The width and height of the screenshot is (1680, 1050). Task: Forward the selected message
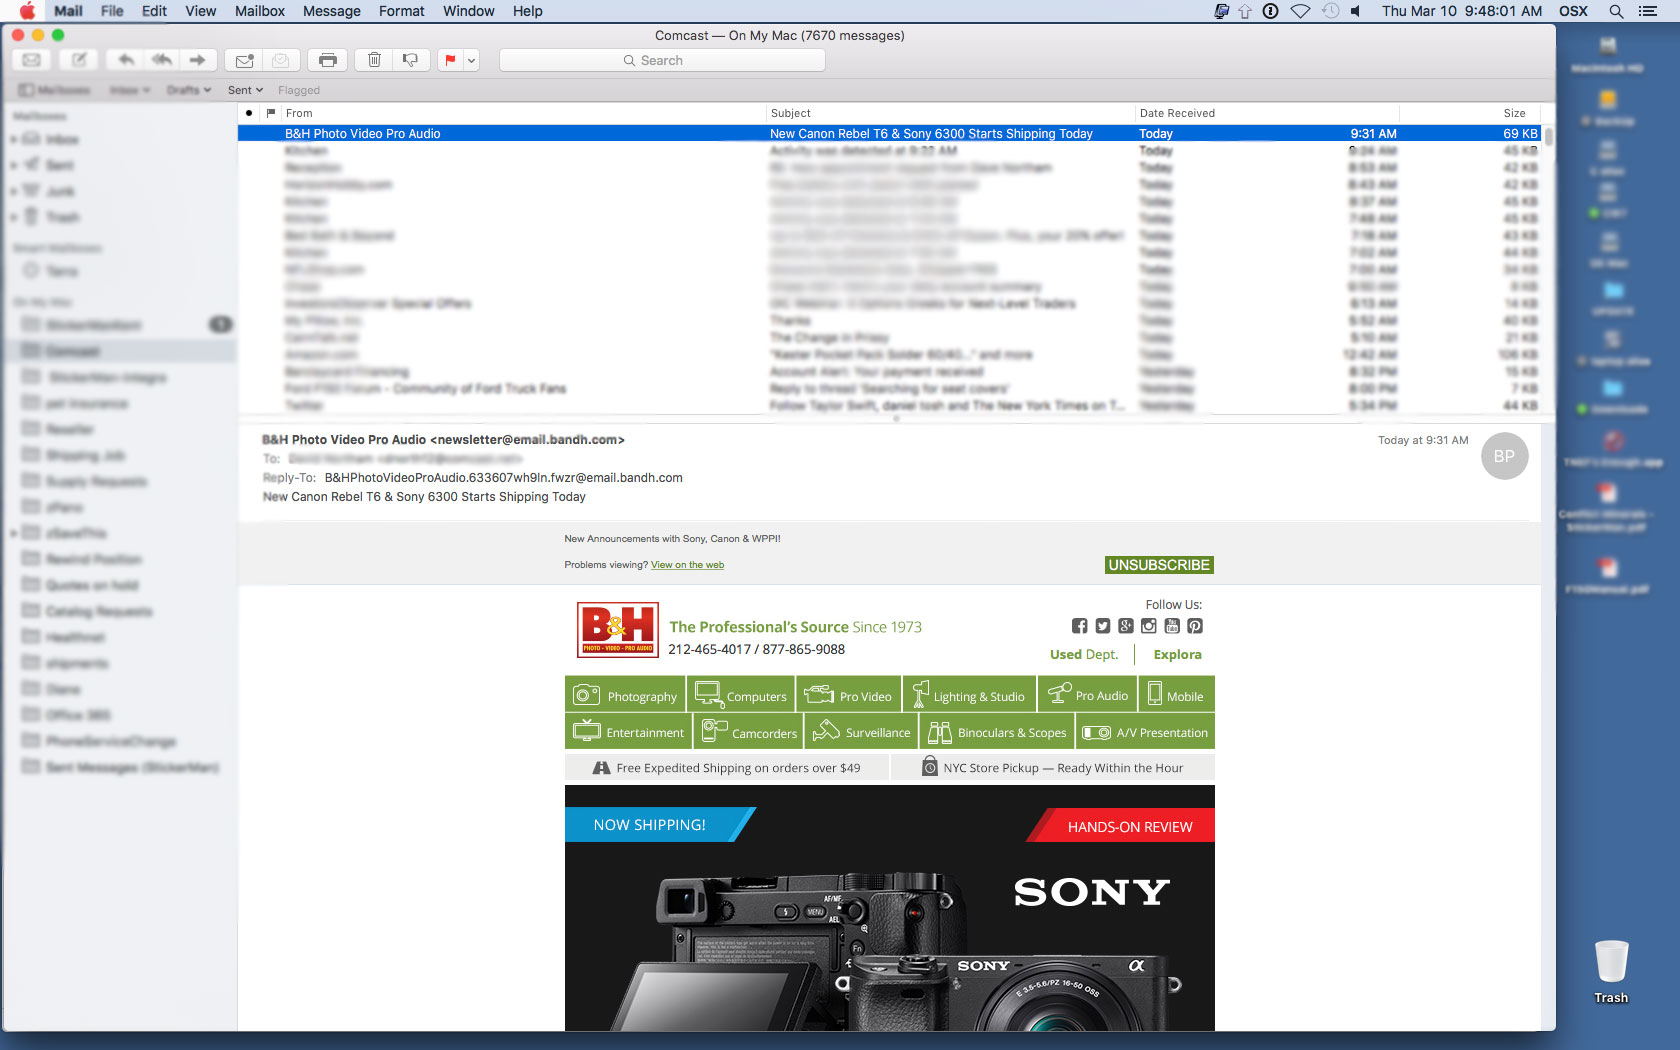click(198, 60)
